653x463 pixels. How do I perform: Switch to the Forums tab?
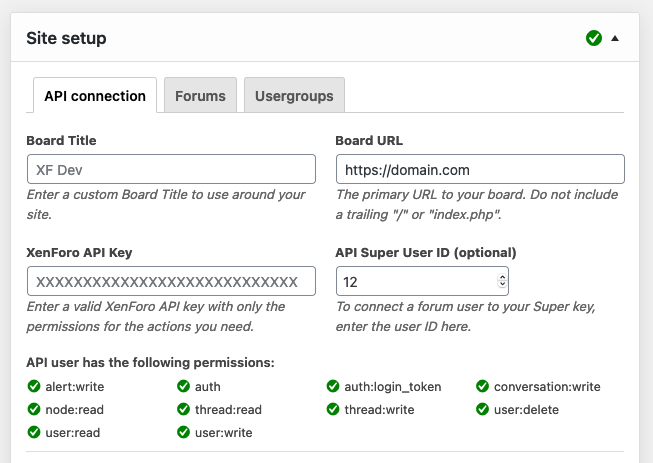[x=200, y=96]
